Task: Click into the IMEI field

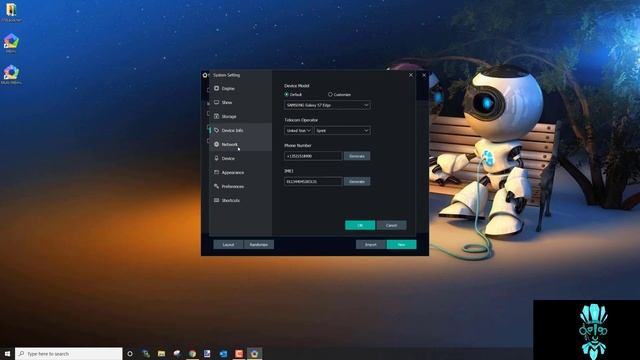Action: coord(313,181)
